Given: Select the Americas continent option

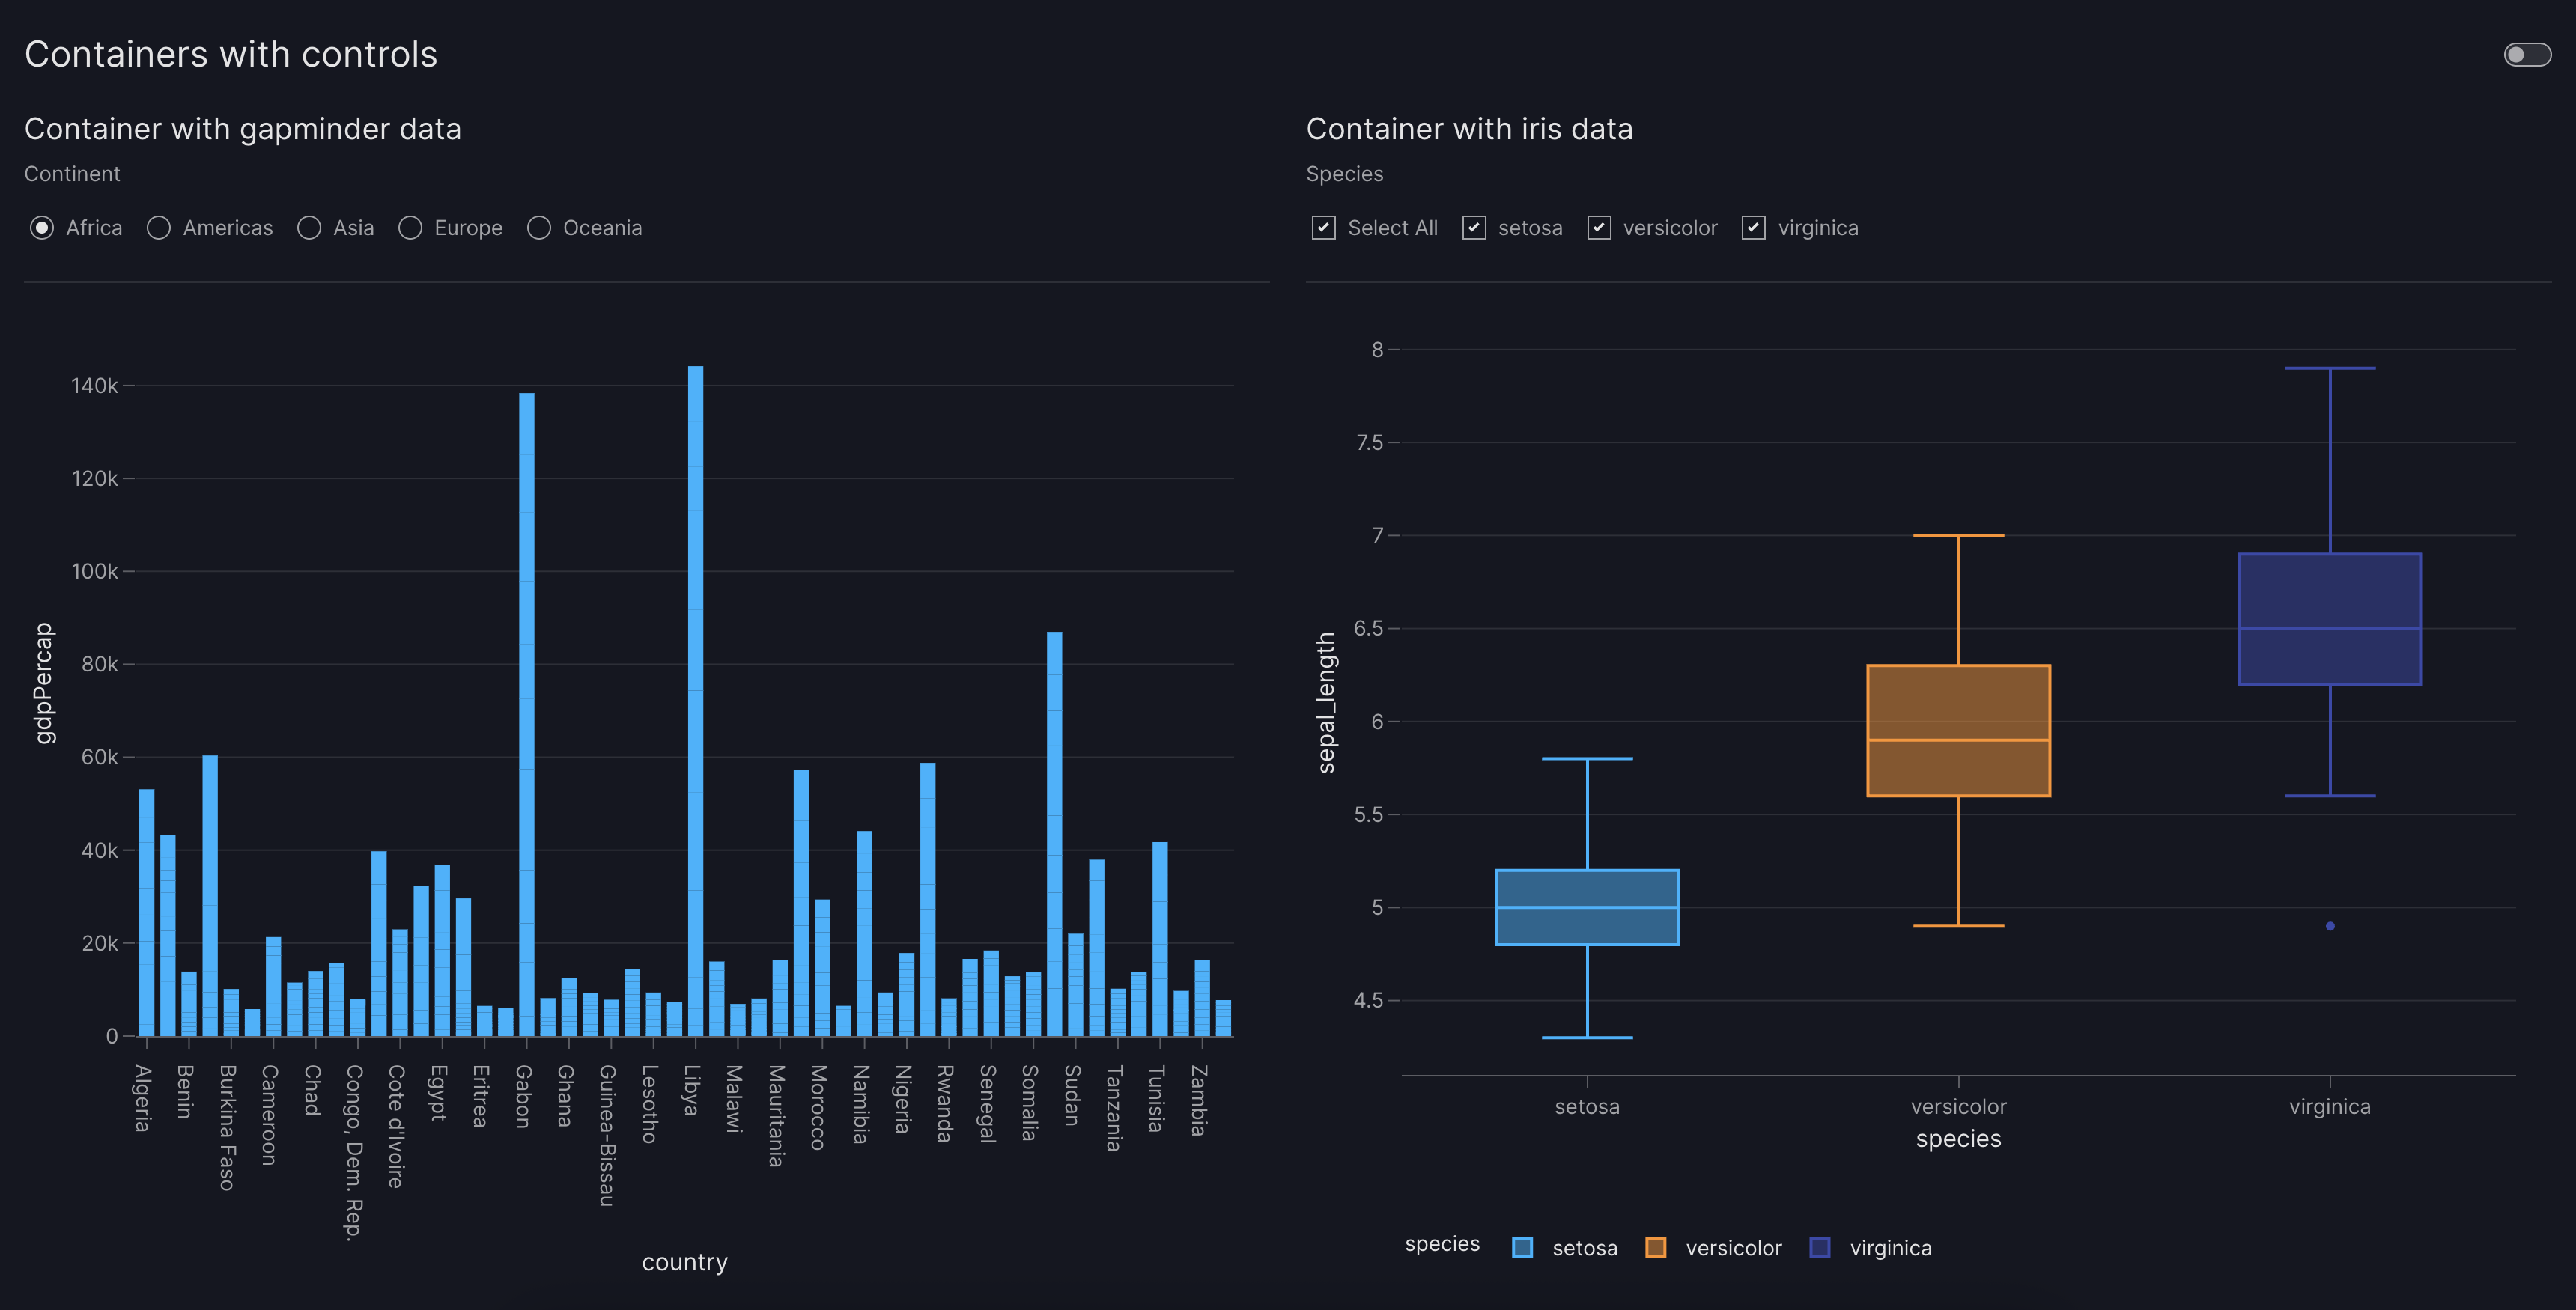Looking at the screenshot, I should (x=159, y=228).
